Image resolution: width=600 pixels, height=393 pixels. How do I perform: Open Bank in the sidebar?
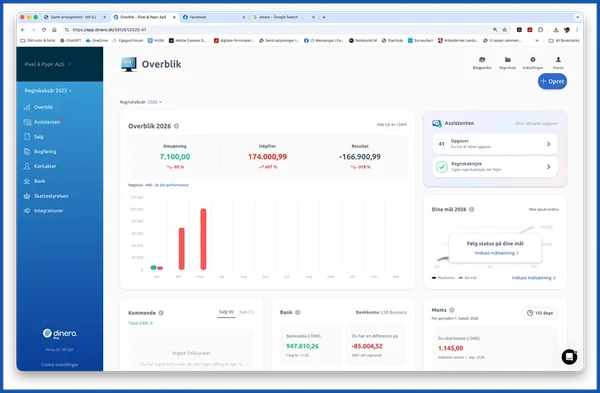pos(34,181)
